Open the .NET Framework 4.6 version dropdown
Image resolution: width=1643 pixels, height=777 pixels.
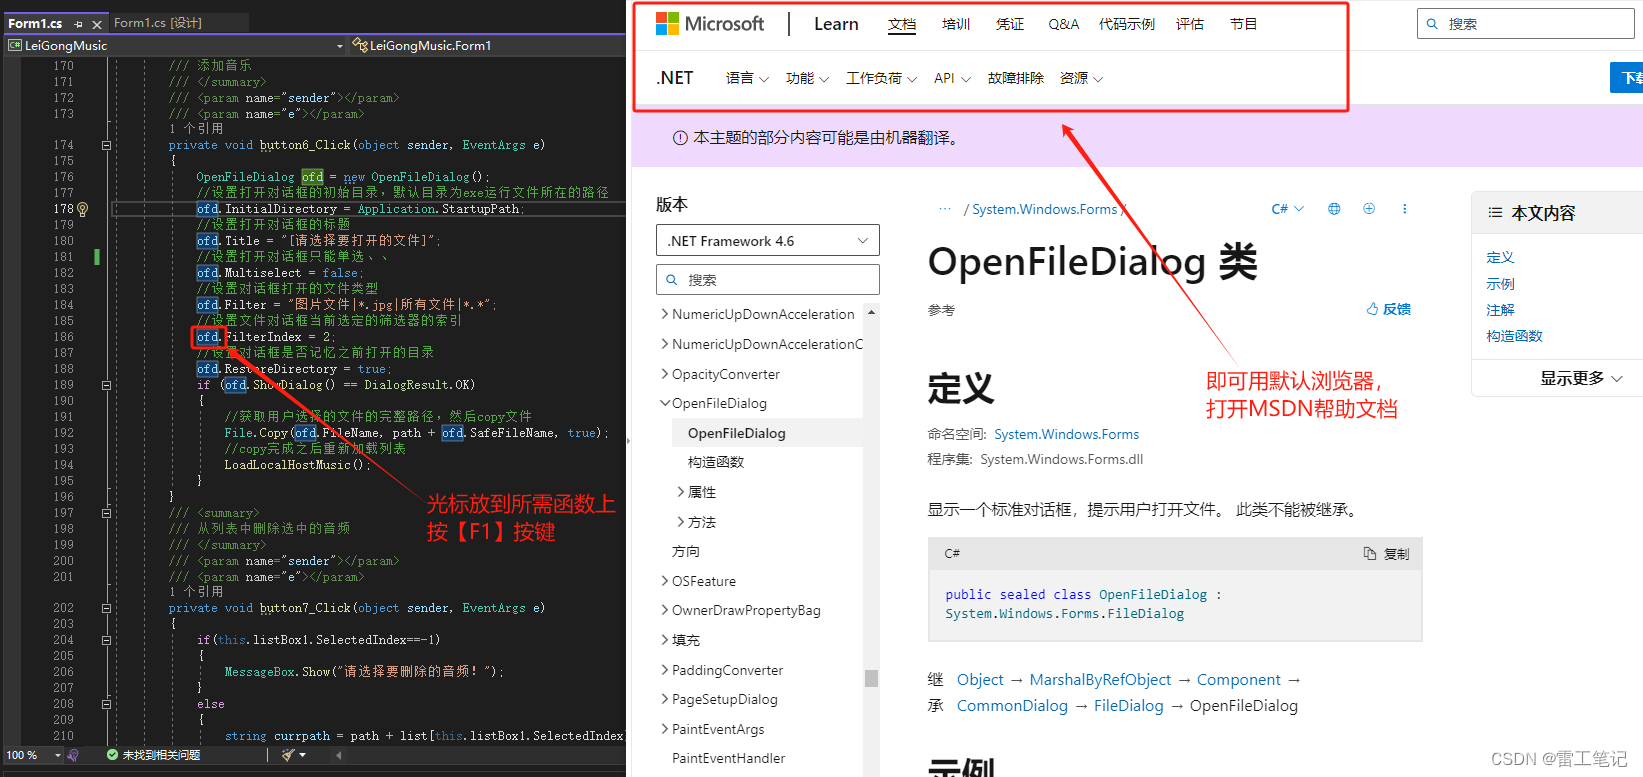point(768,241)
